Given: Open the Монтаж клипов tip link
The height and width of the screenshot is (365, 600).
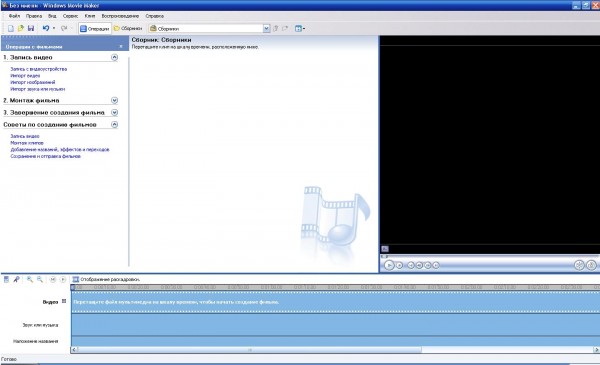Looking at the screenshot, I should [27, 143].
